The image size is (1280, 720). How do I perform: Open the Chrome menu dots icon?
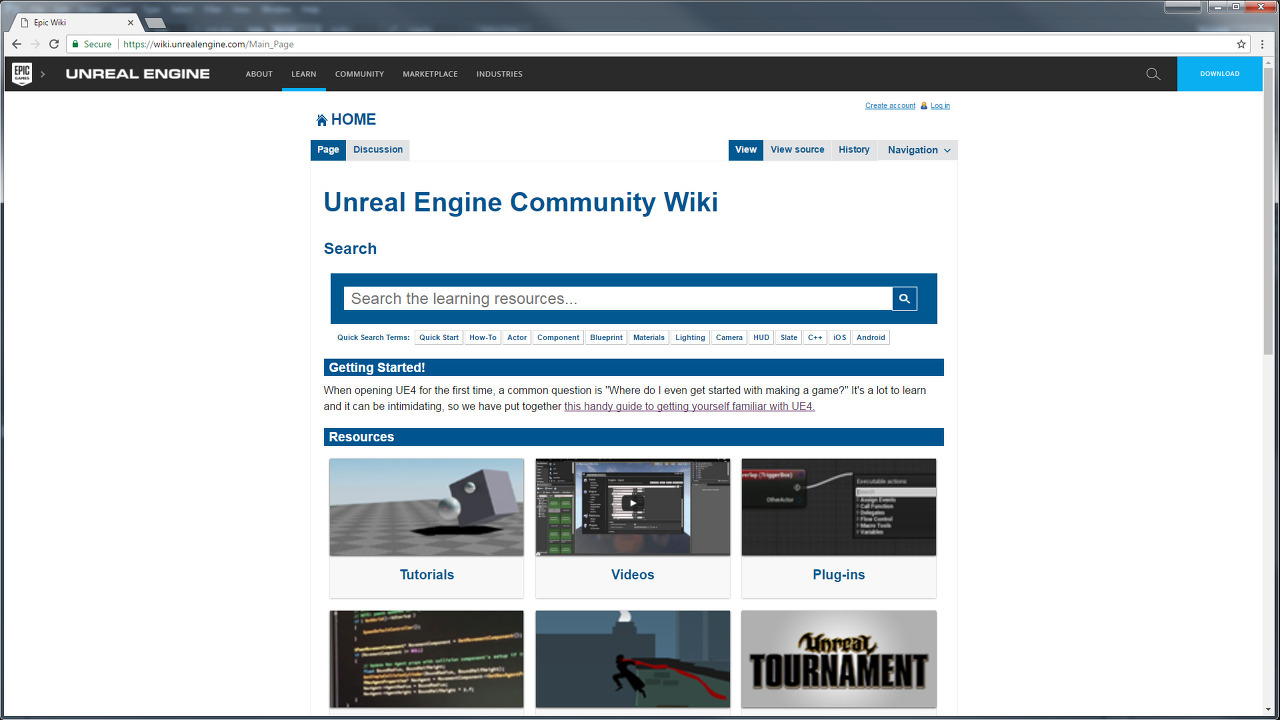[x=1264, y=44]
